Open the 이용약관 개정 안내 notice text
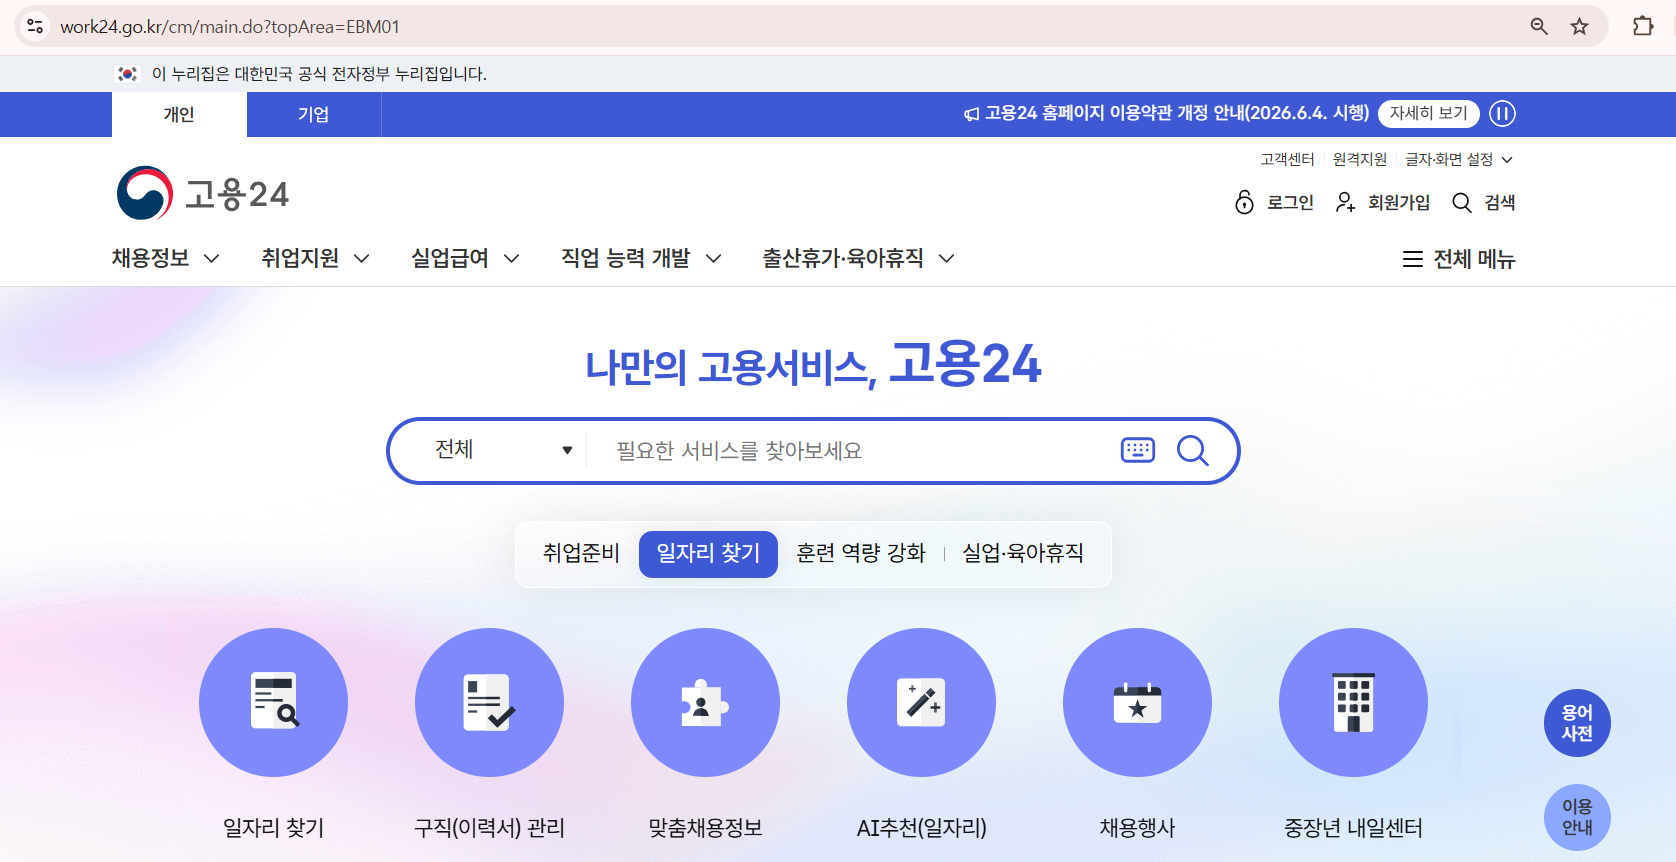 tap(1177, 113)
